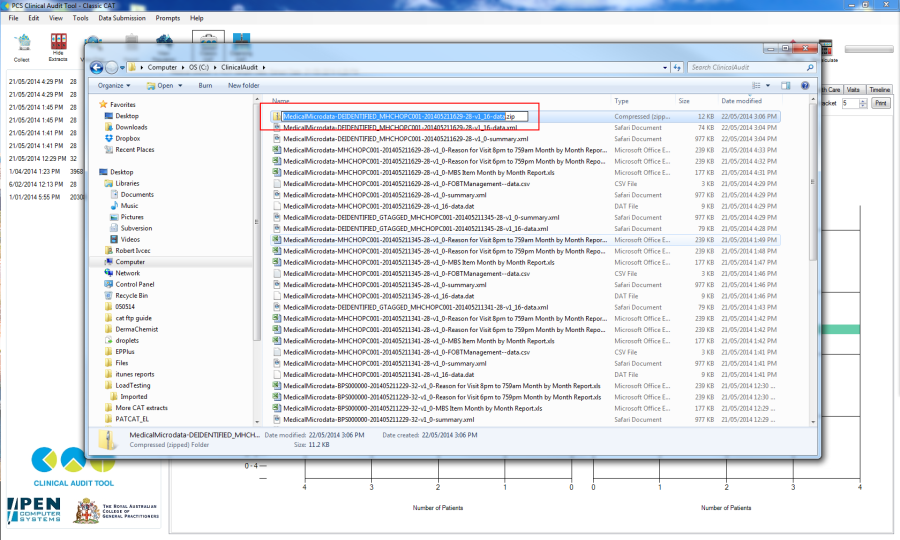Refresh the folder view in address bar
This screenshot has width=900, height=540.
[x=677, y=68]
